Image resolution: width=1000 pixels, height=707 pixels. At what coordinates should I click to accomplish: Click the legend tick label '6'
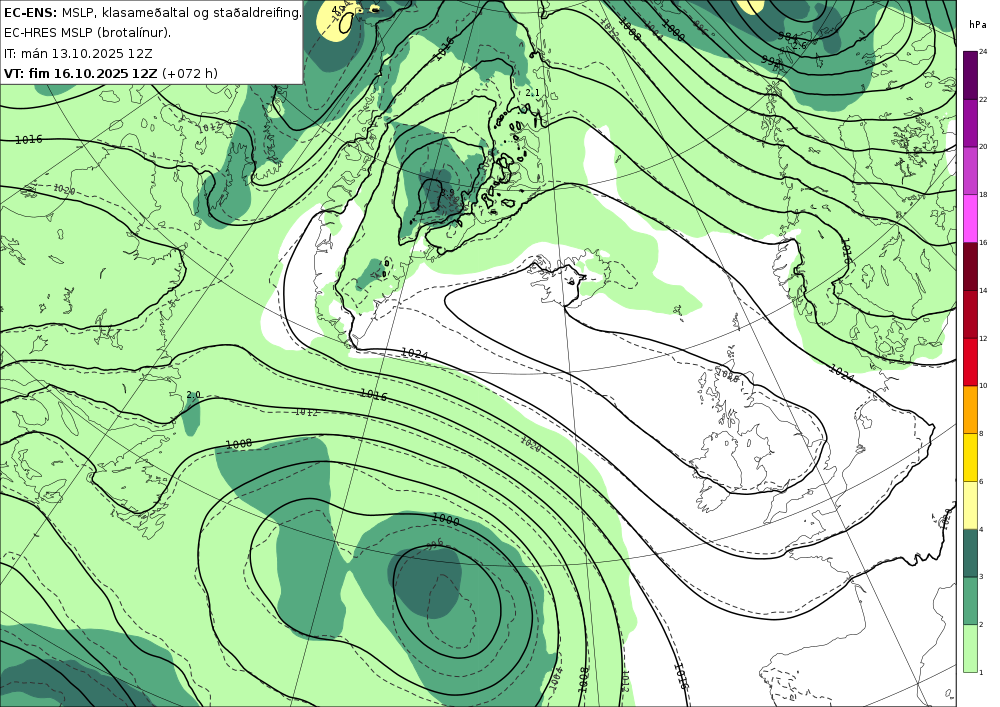tap(981, 481)
